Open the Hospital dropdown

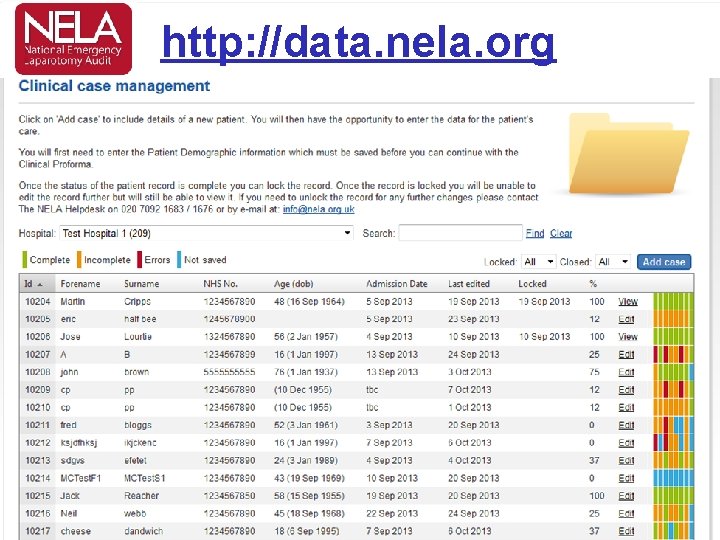pos(206,233)
